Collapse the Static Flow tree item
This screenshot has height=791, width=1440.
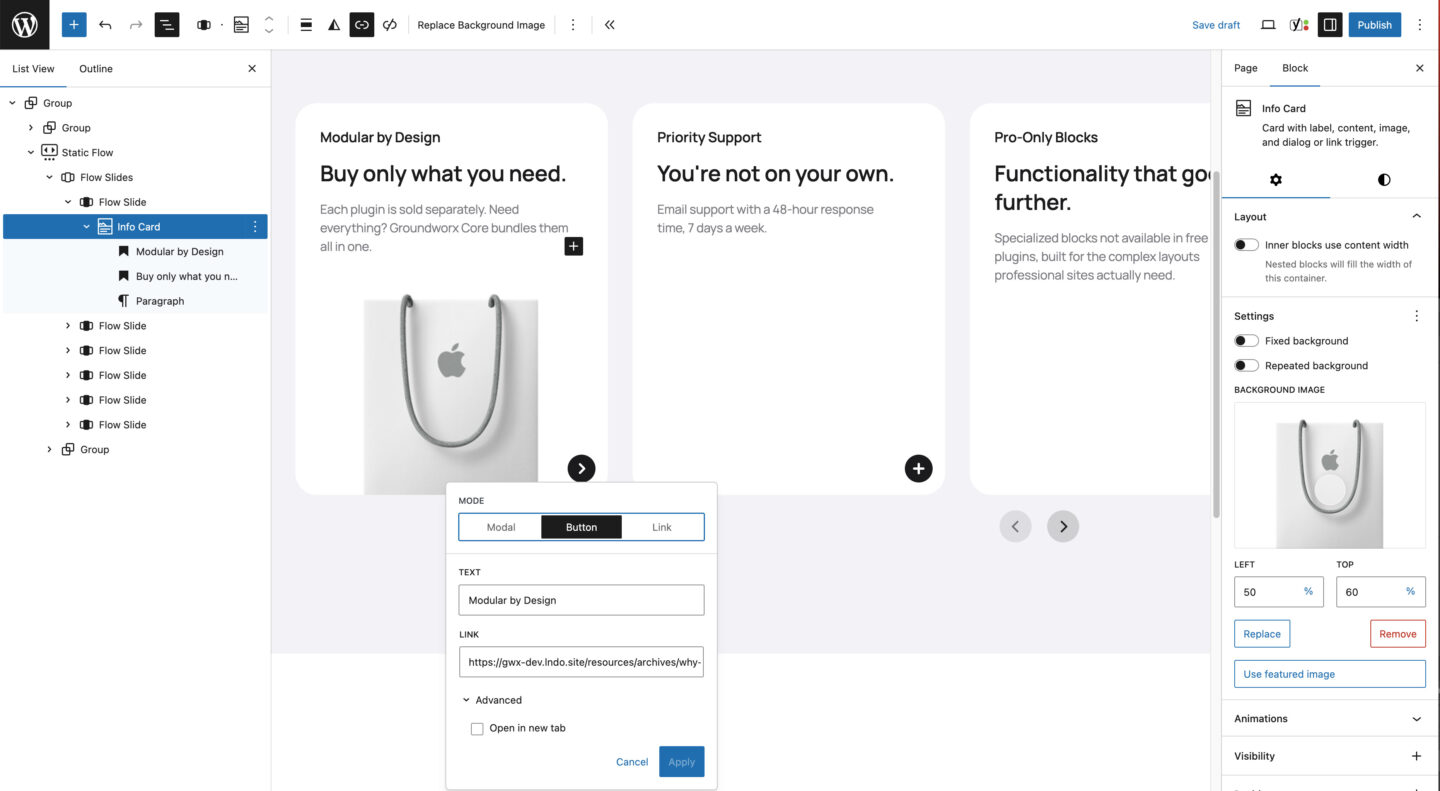click(31, 153)
